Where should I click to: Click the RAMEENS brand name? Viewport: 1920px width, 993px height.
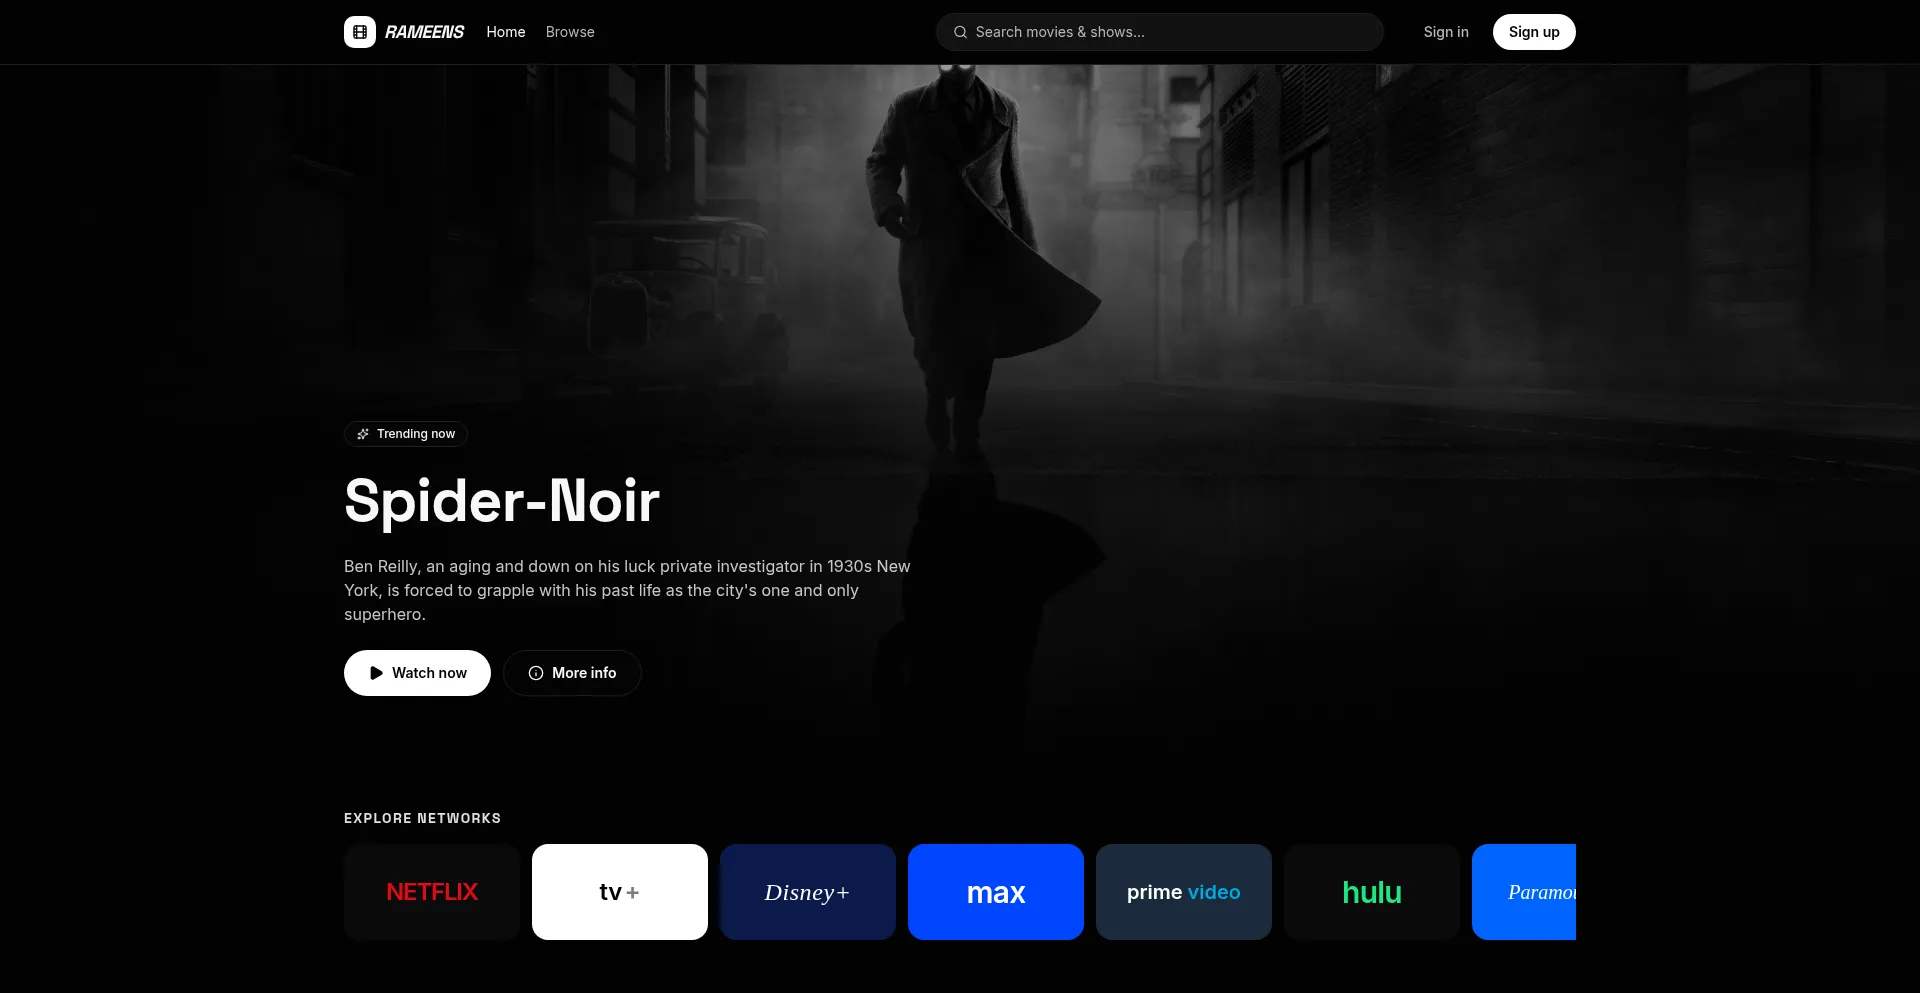point(424,32)
